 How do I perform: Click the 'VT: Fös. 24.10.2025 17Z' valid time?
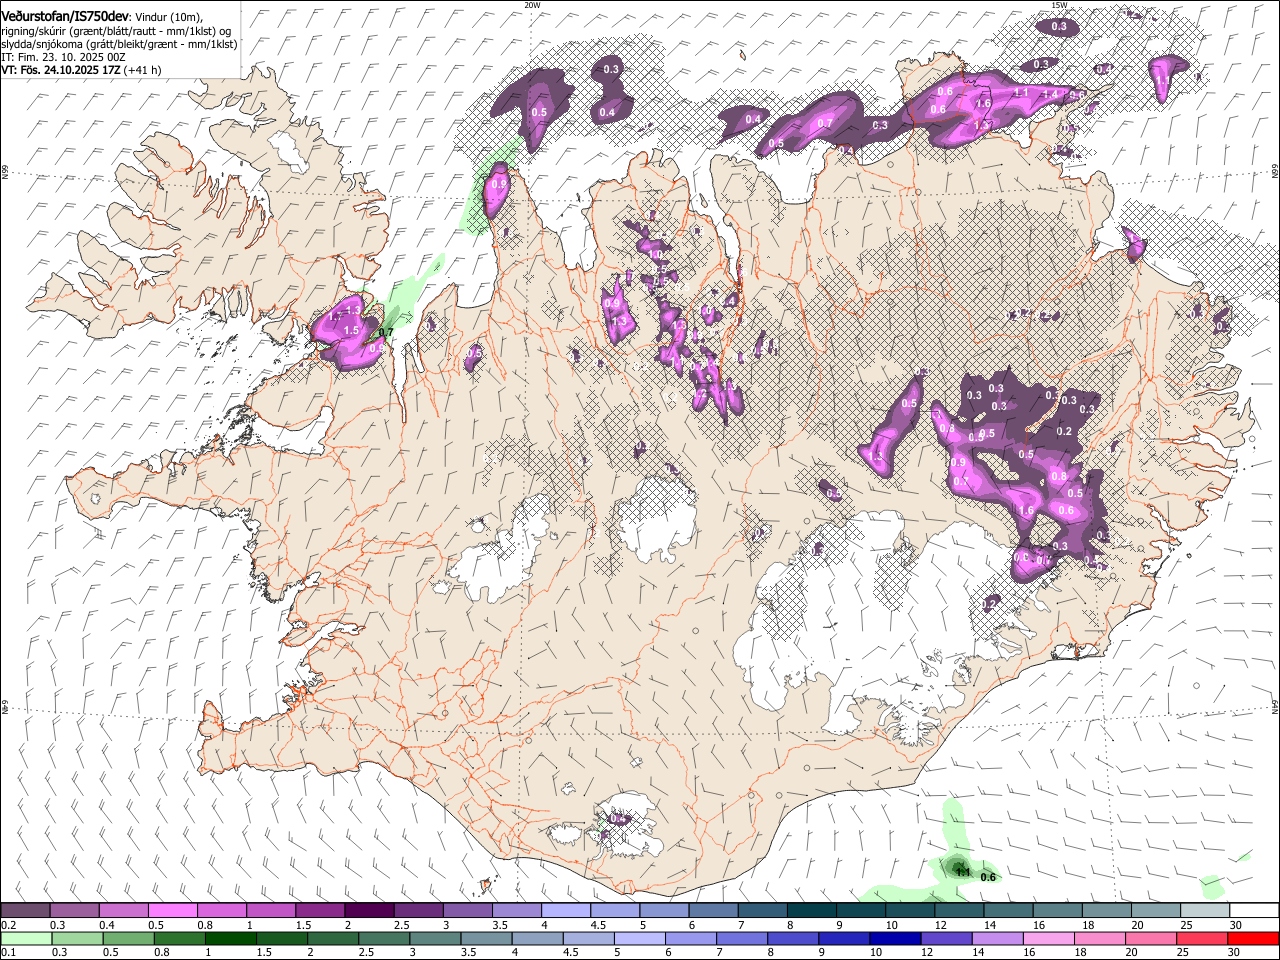61,70
